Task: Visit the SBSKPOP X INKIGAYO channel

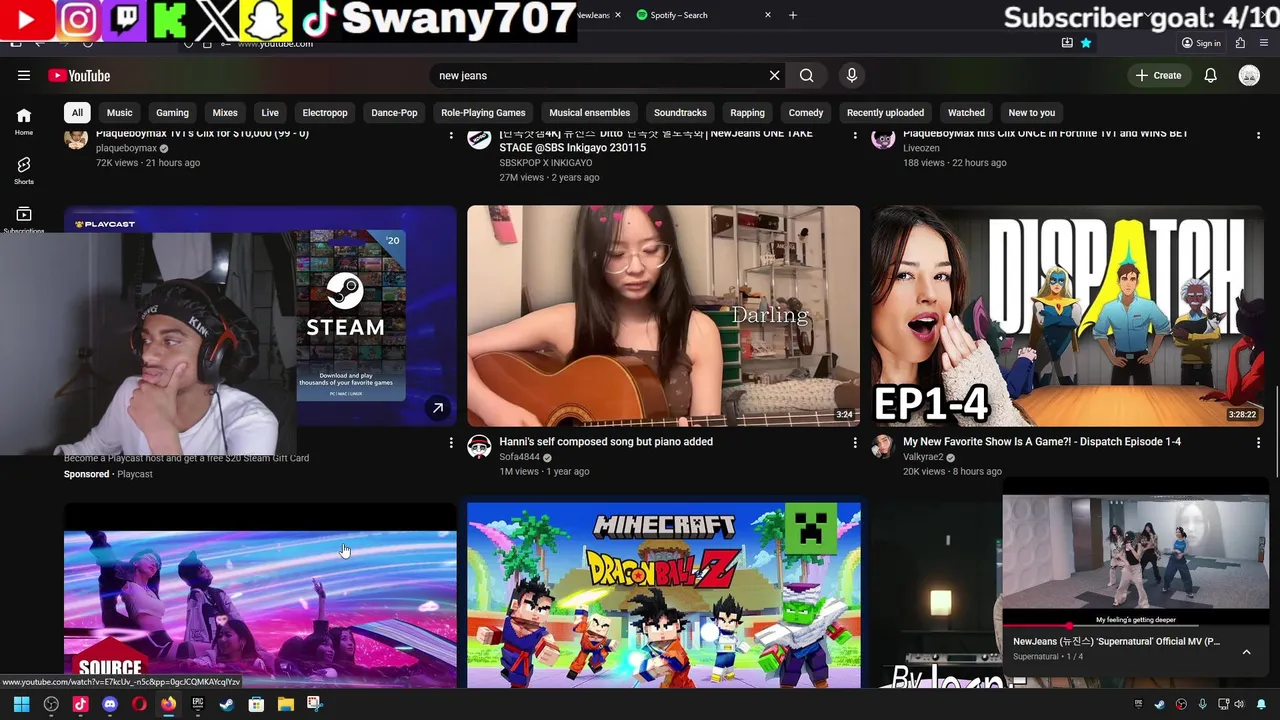Action: click(546, 162)
